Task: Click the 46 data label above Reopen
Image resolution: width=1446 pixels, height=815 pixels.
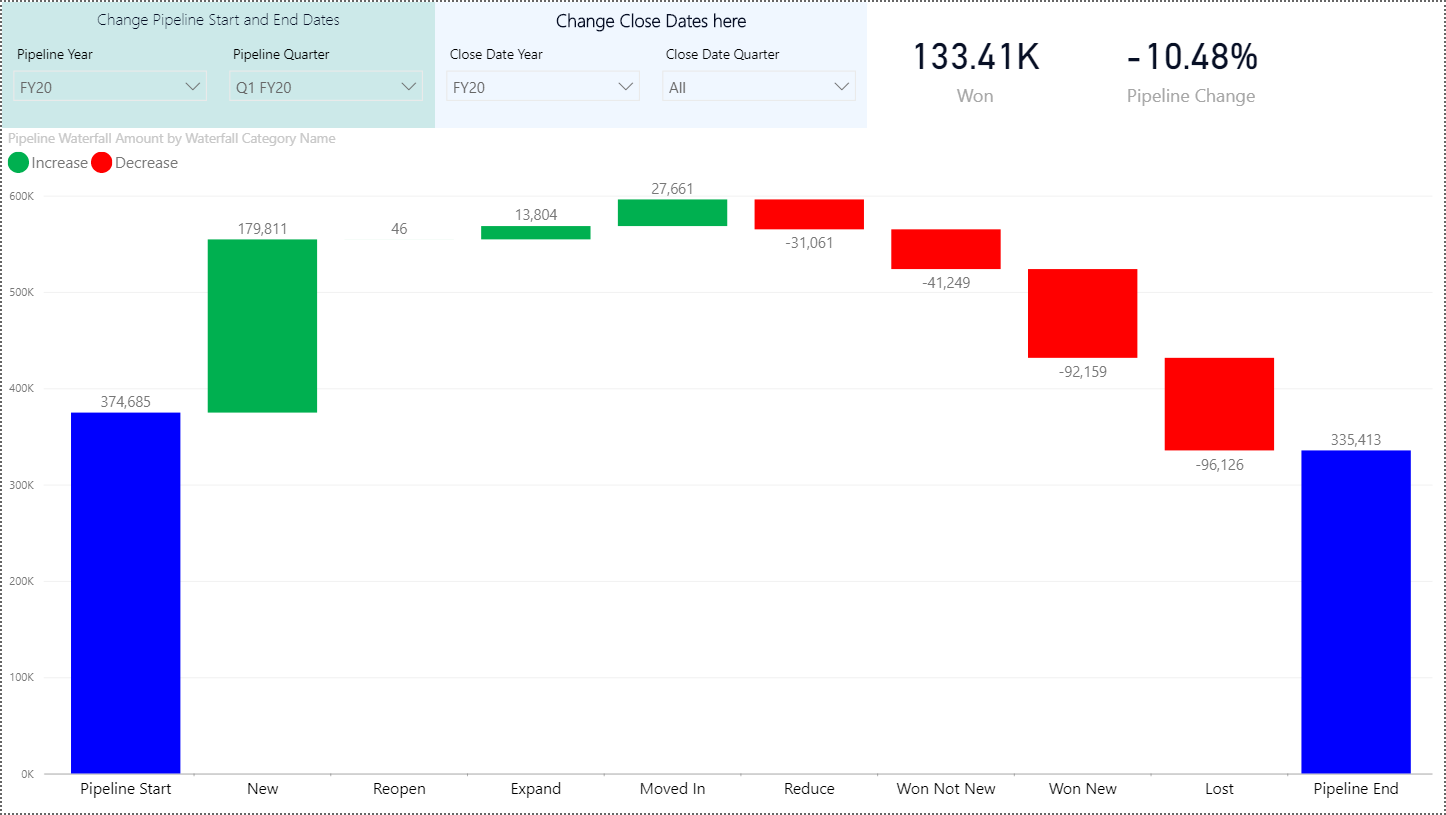Action: pyautogui.click(x=399, y=229)
